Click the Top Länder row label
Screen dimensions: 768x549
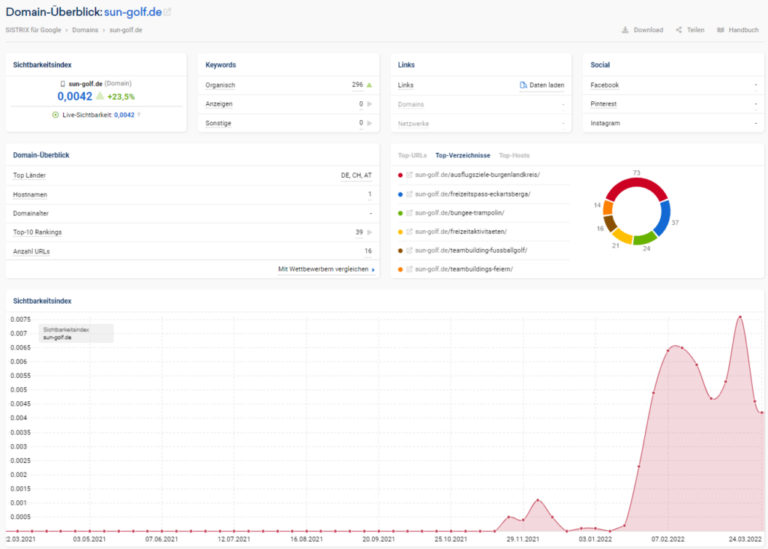tap(29, 175)
